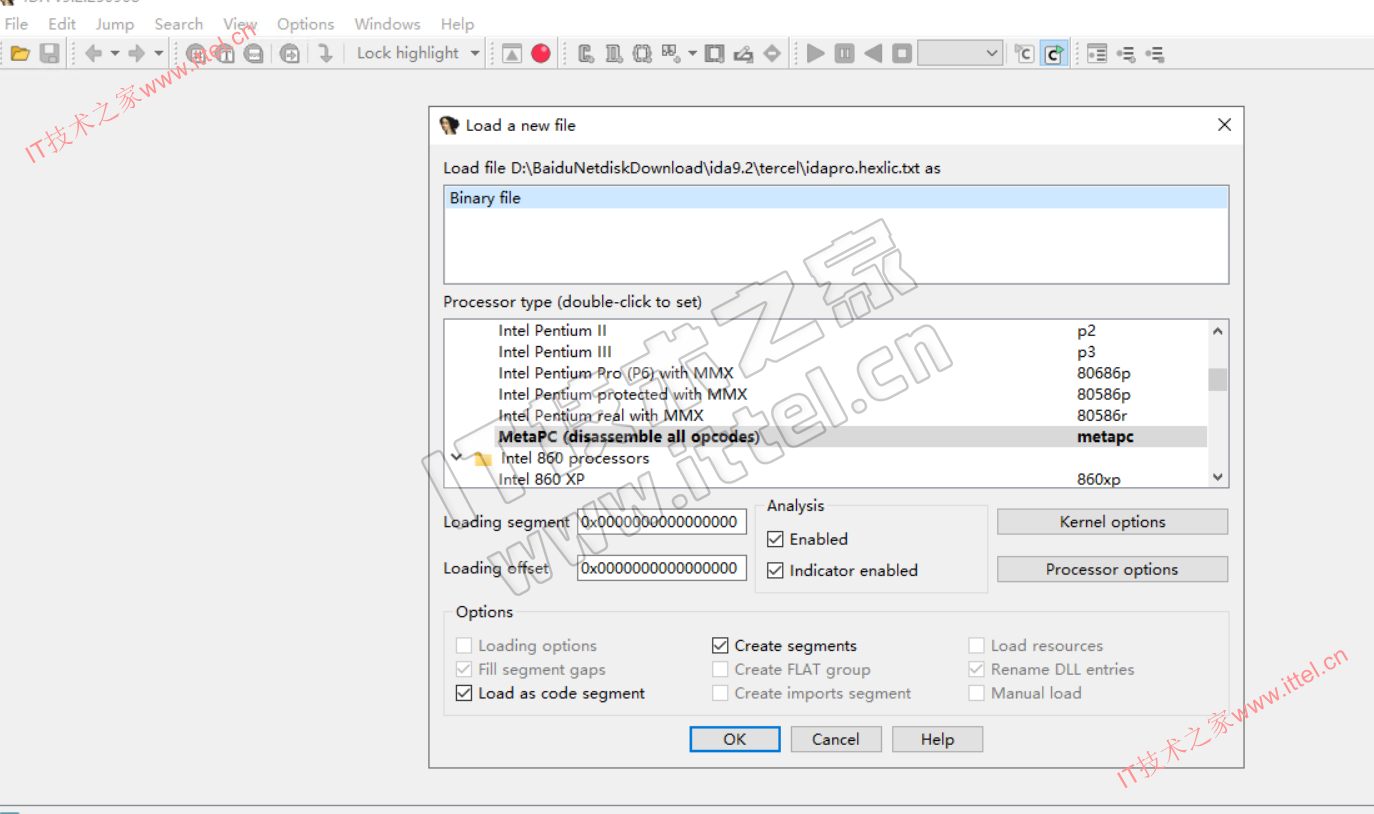Screen dimensions: 1374x814
Task: Uncheck Indicator enabled checkbox
Action: coord(775,571)
